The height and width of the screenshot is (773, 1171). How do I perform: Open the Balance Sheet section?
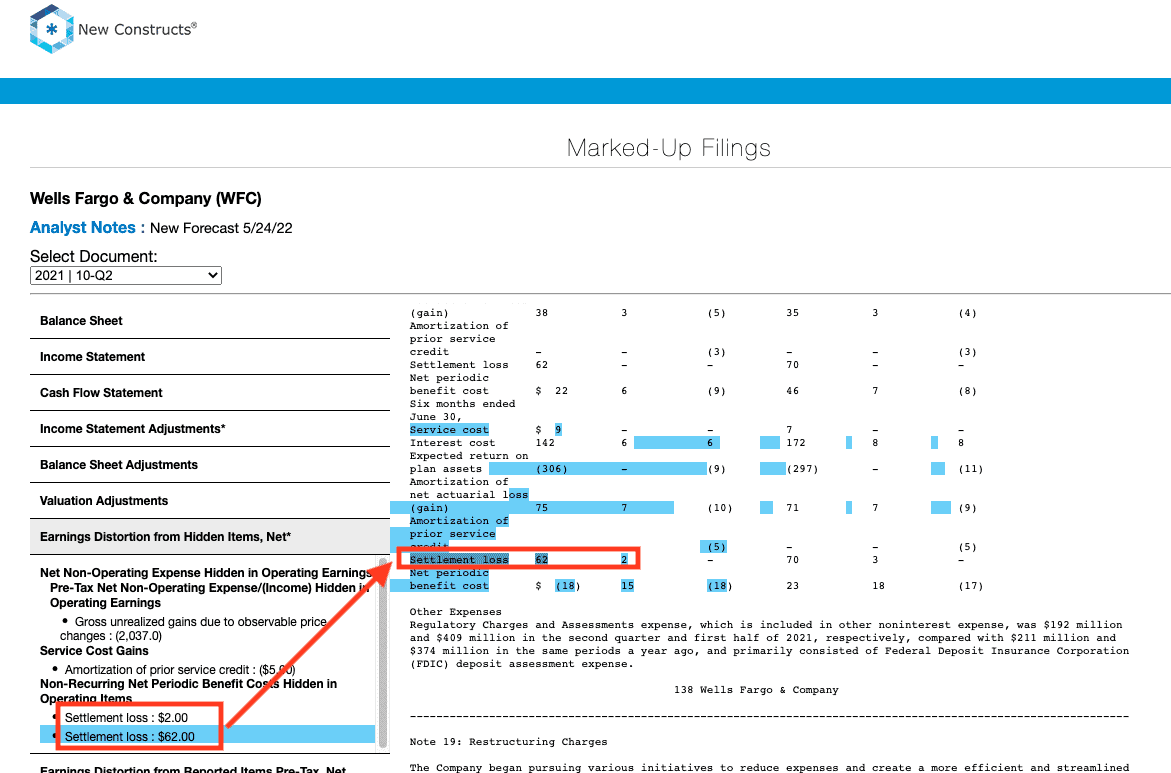[x=210, y=321]
